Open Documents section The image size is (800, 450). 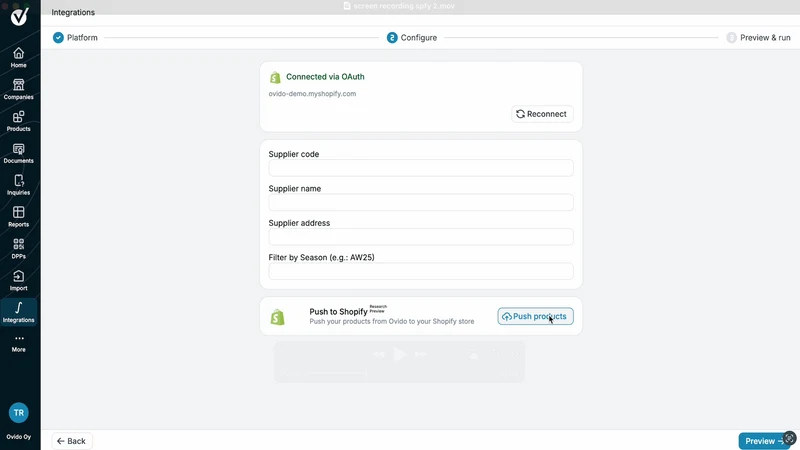[18, 153]
